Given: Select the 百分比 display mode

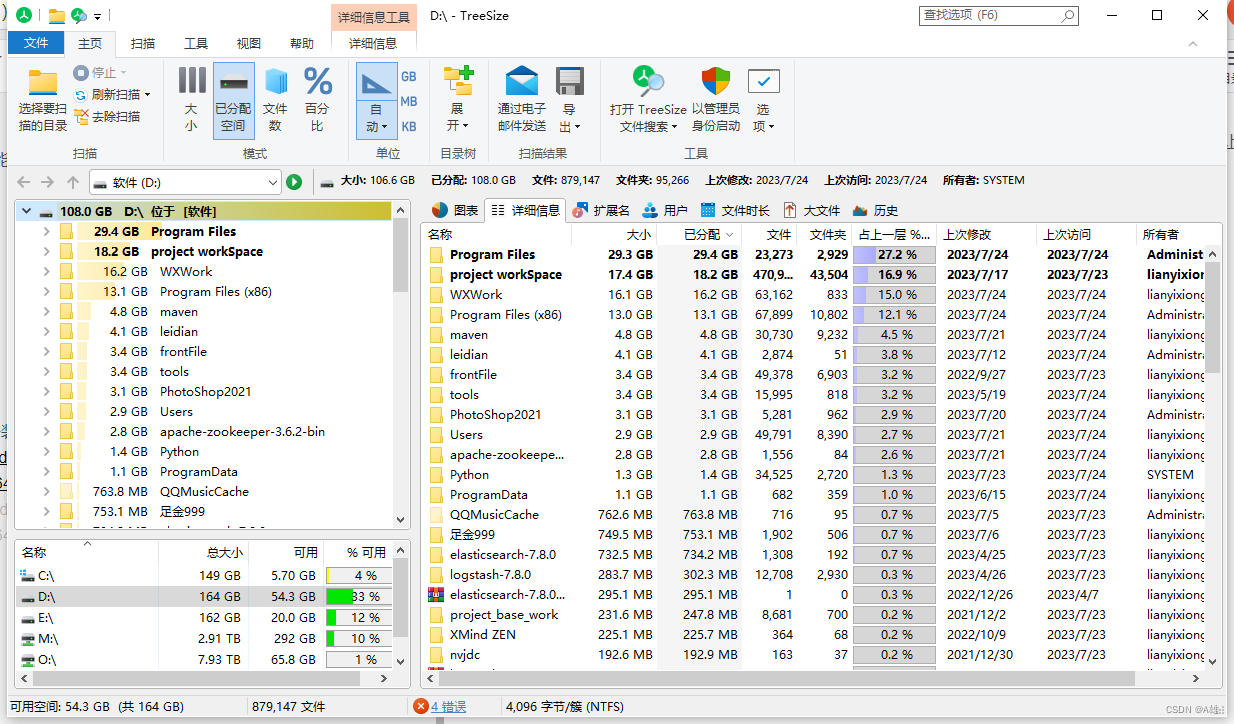Looking at the screenshot, I should [x=318, y=97].
